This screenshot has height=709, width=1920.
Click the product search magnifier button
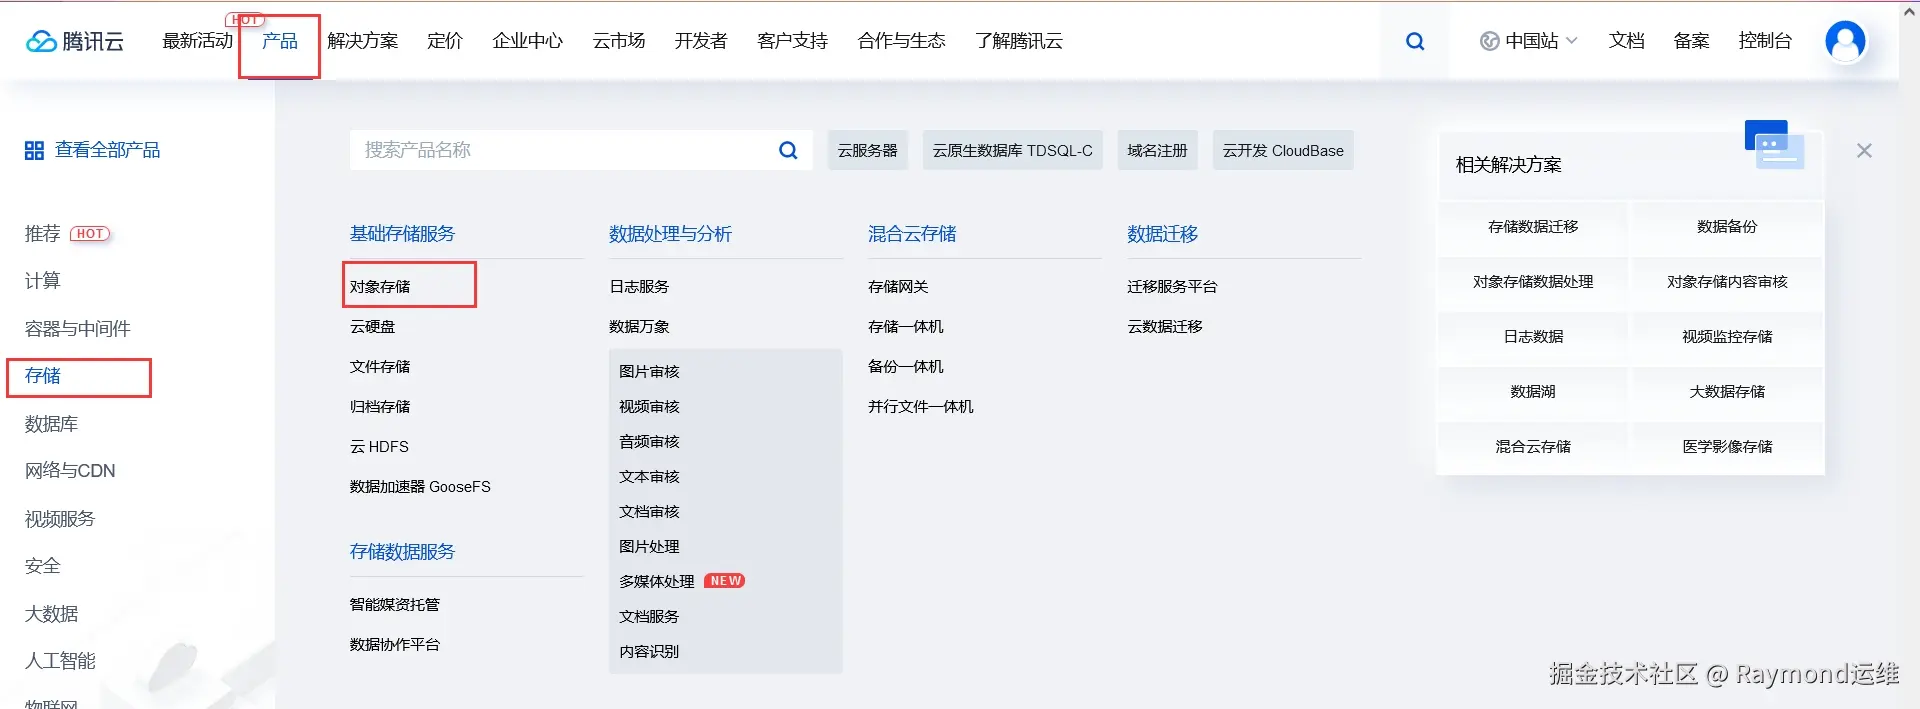point(788,150)
